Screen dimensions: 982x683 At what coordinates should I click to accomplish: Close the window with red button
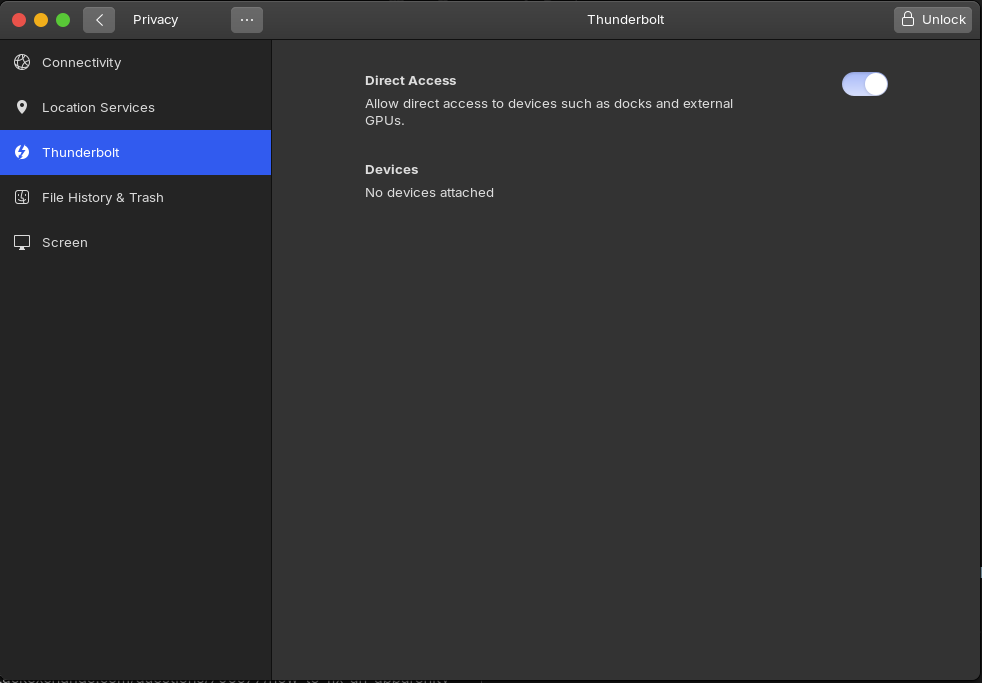click(19, 20)
